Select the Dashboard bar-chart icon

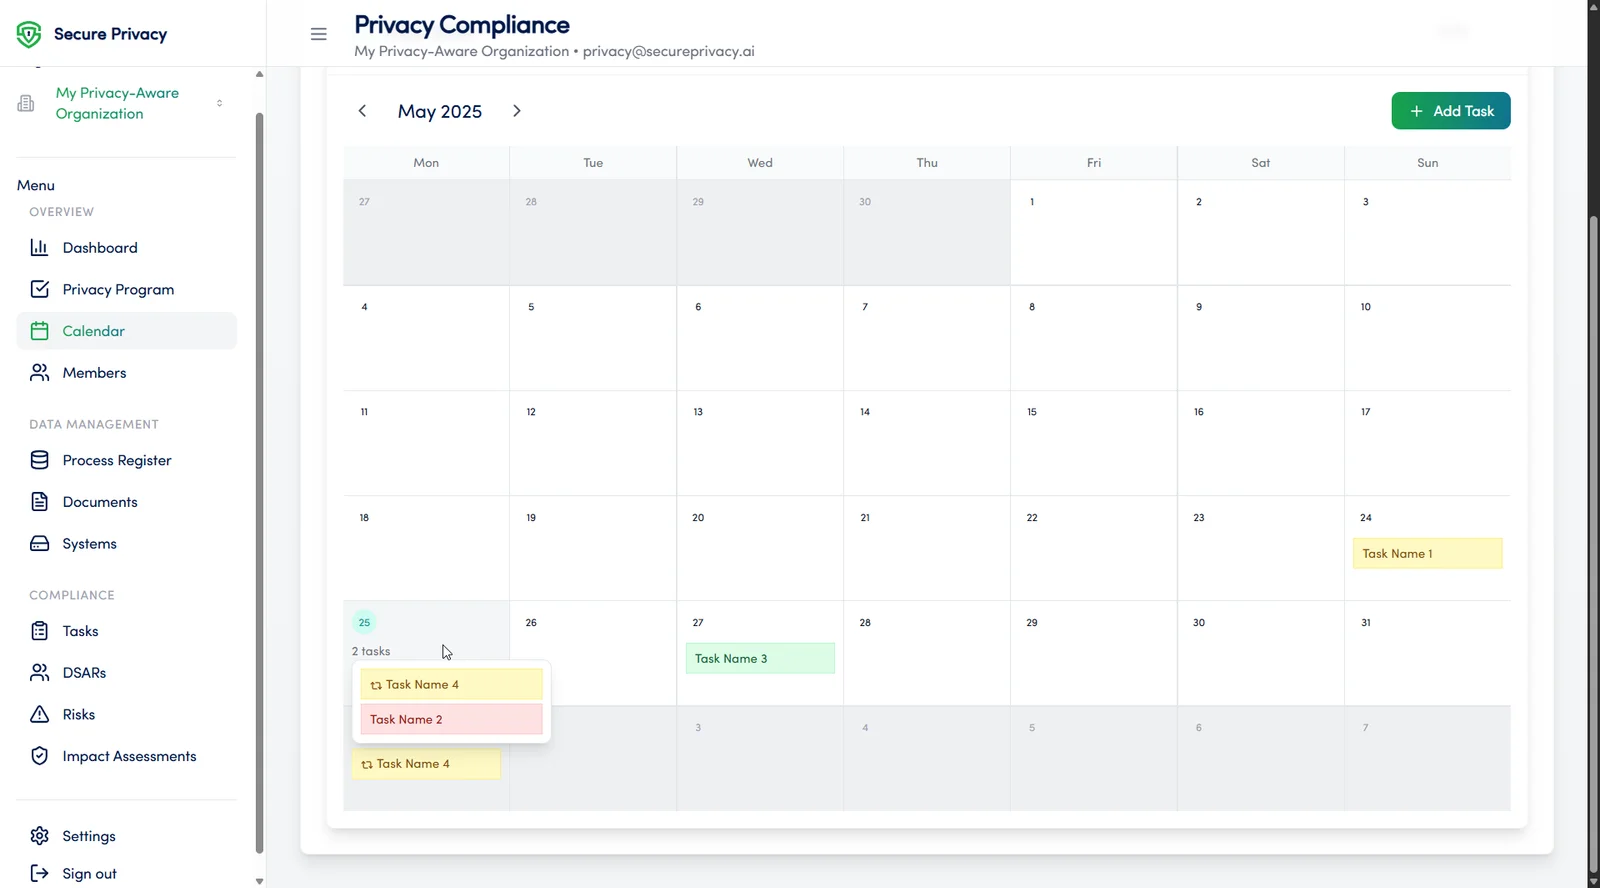click(x=39, y=247)
